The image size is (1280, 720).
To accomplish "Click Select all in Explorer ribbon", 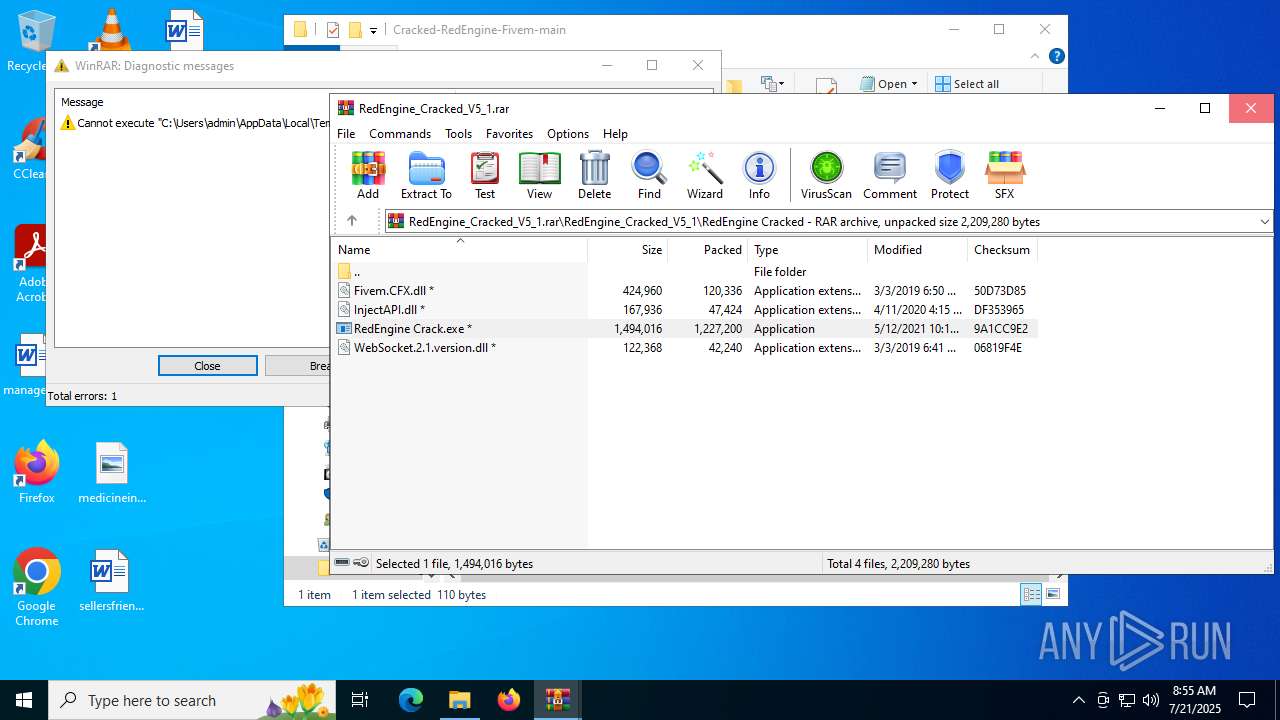I will [x=967, y=84].
